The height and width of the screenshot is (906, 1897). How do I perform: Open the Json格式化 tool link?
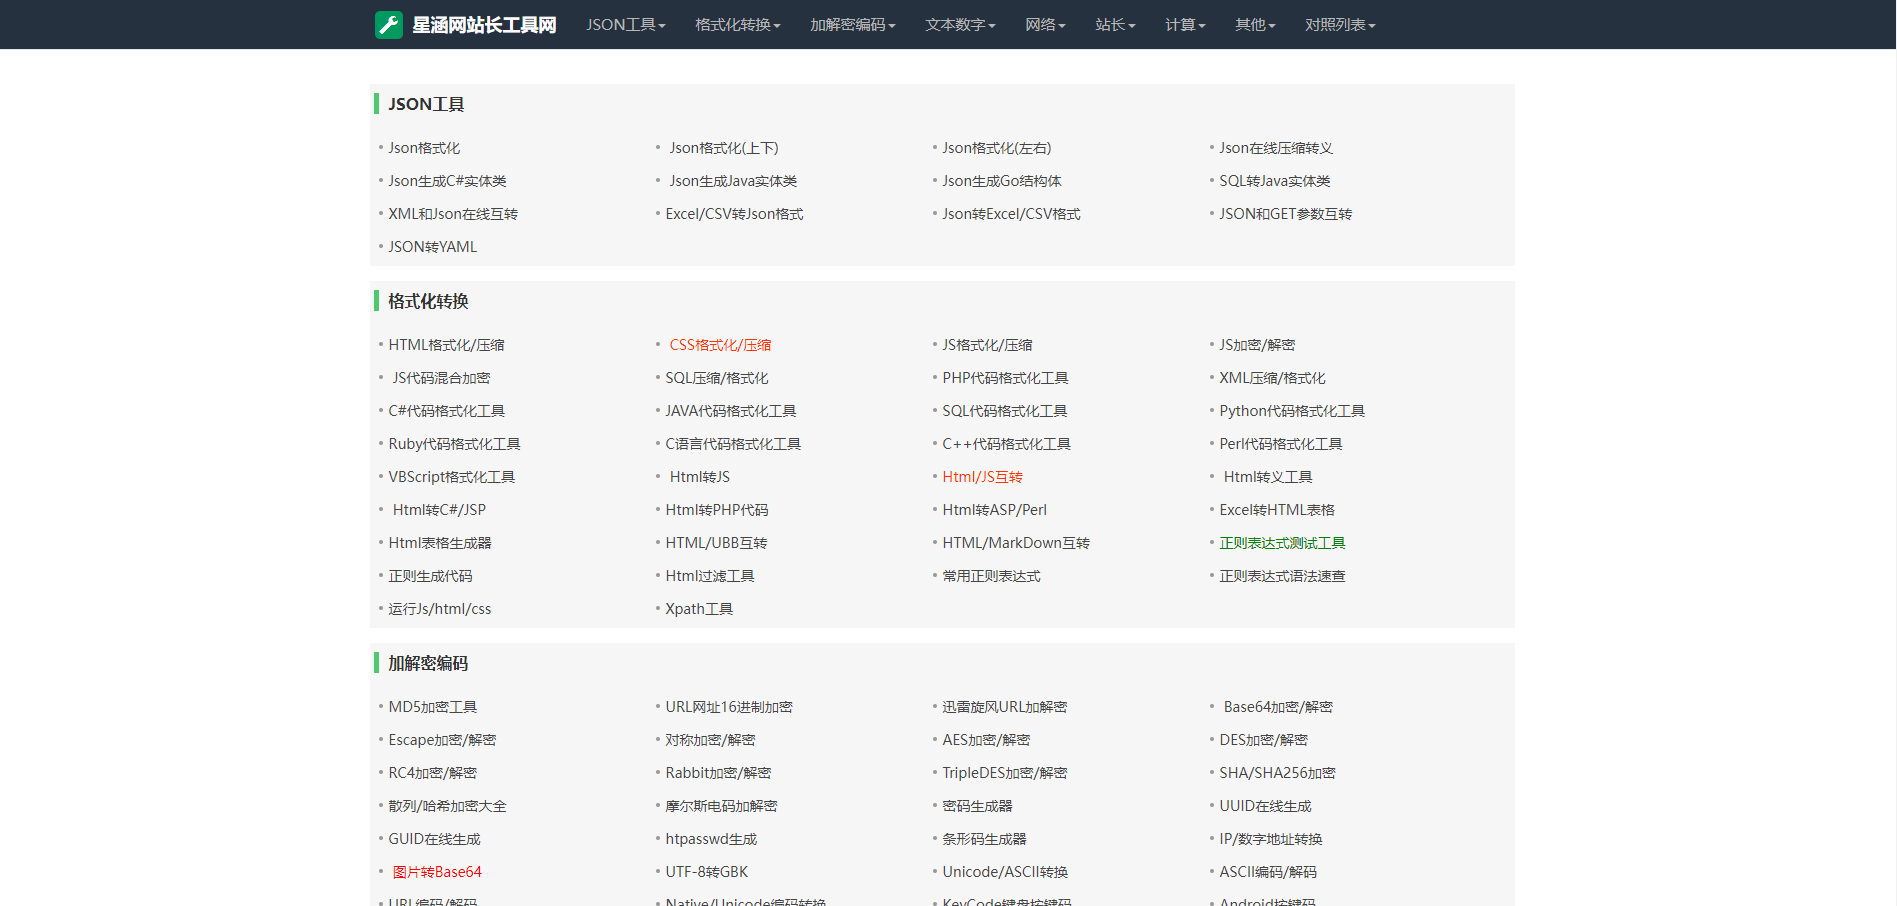[424, 148]
